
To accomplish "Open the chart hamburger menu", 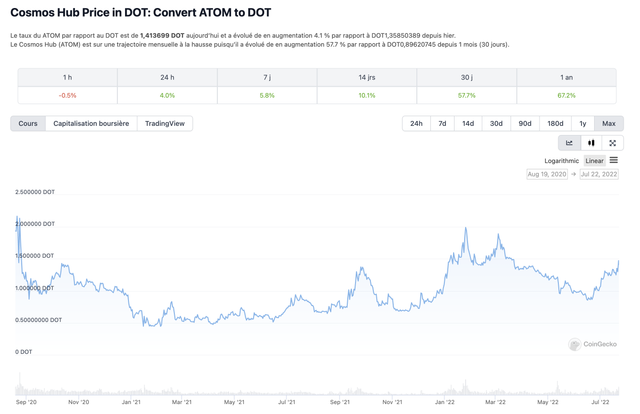I will [613, 160].
